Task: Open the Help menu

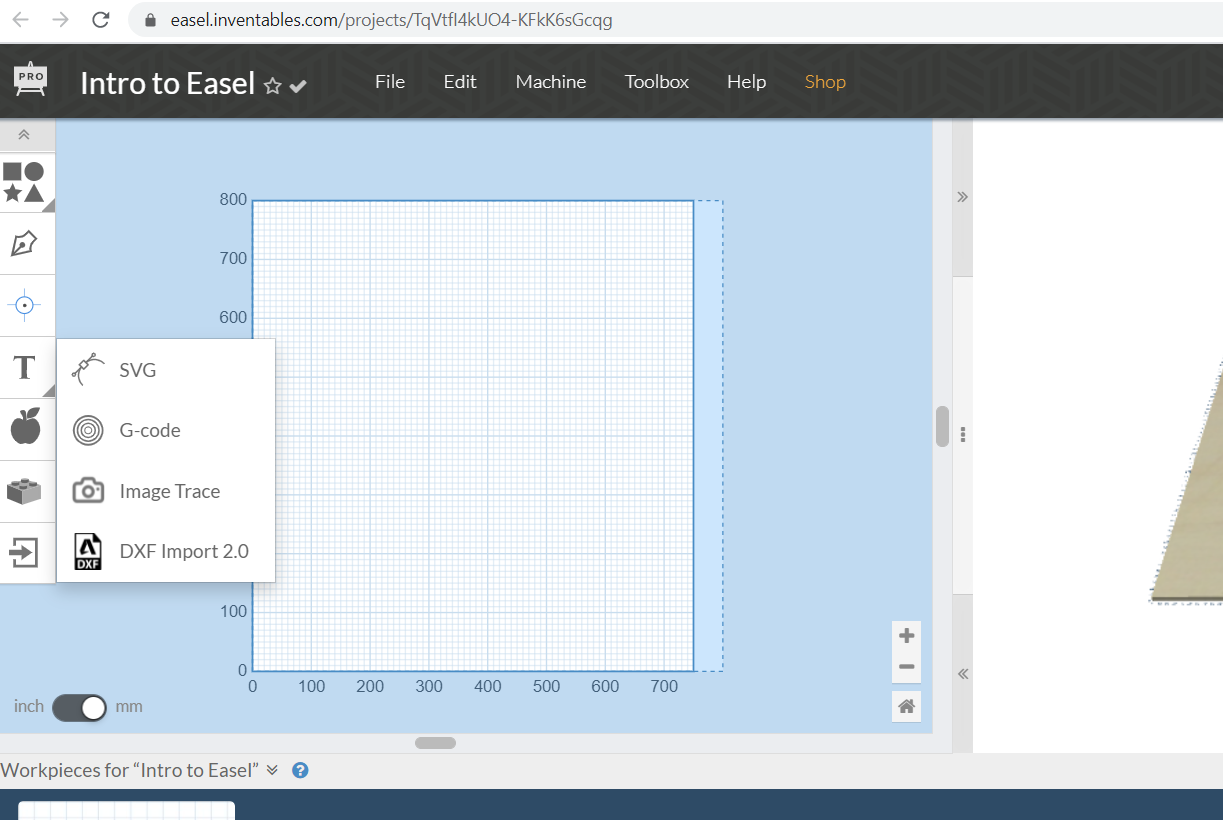Action: click(x=746, y=82)
